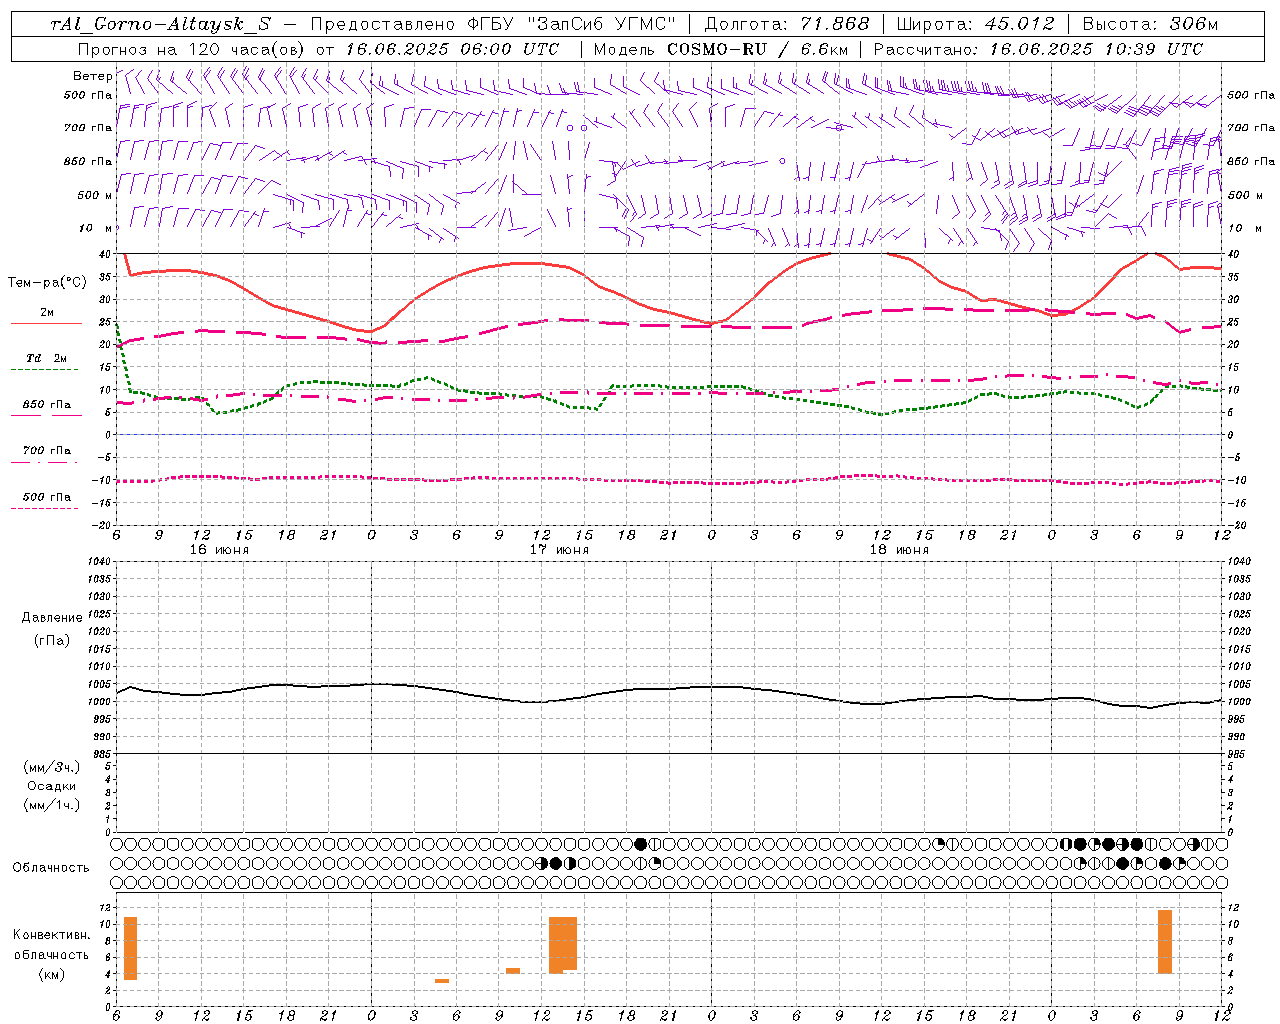Select the Высота: 306м header field
Image resolution: width=1280 pixels, height=1024 pixels.
pos(1150,24)
